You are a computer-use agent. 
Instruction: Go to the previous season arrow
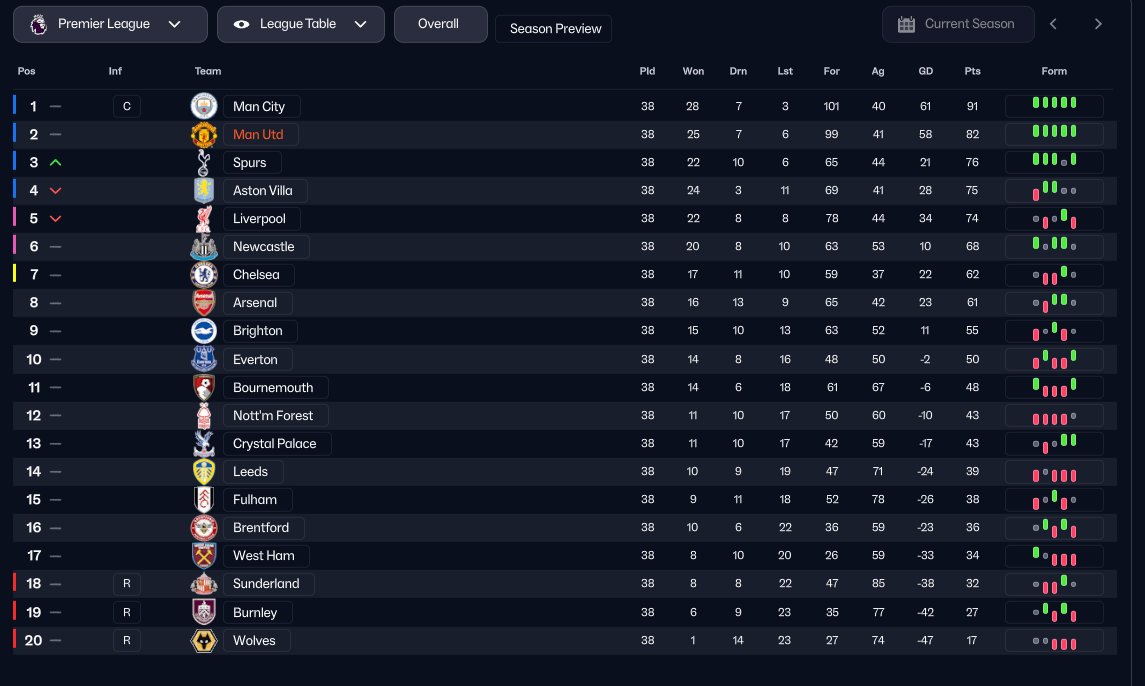click(x=1054, y=24)
